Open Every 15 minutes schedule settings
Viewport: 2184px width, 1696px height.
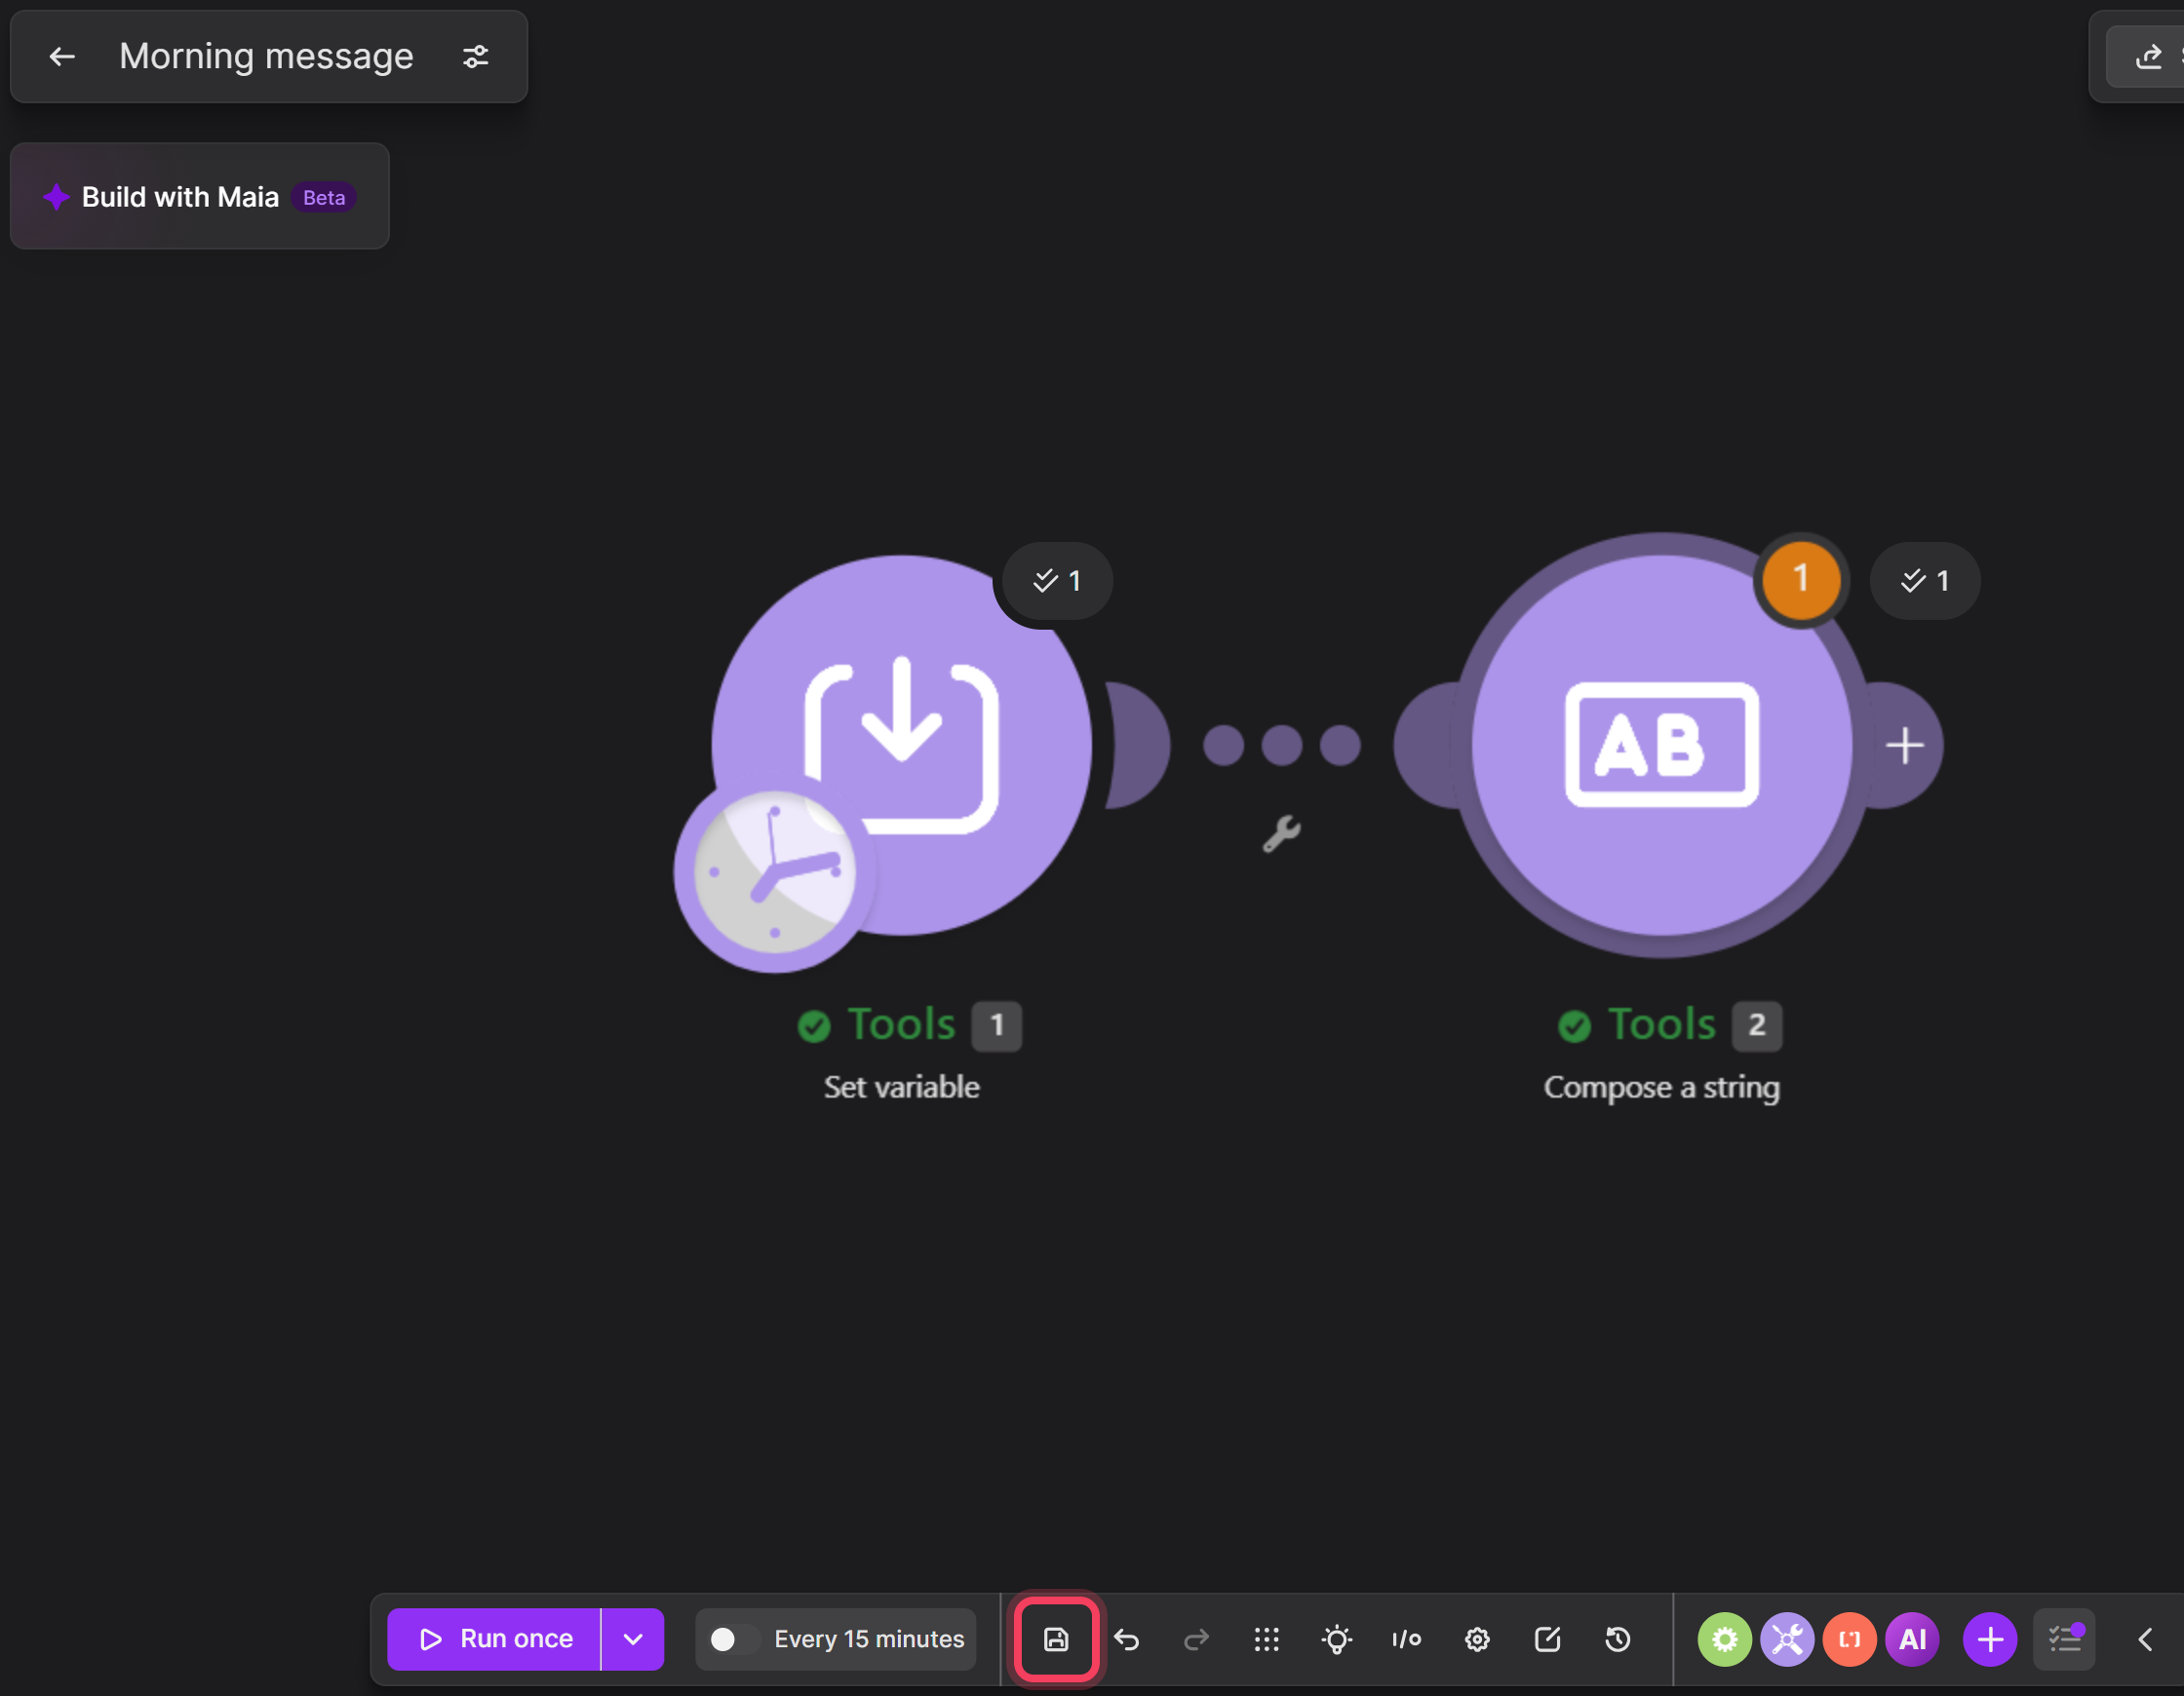pyautogui.click(x=869, y=1639)
